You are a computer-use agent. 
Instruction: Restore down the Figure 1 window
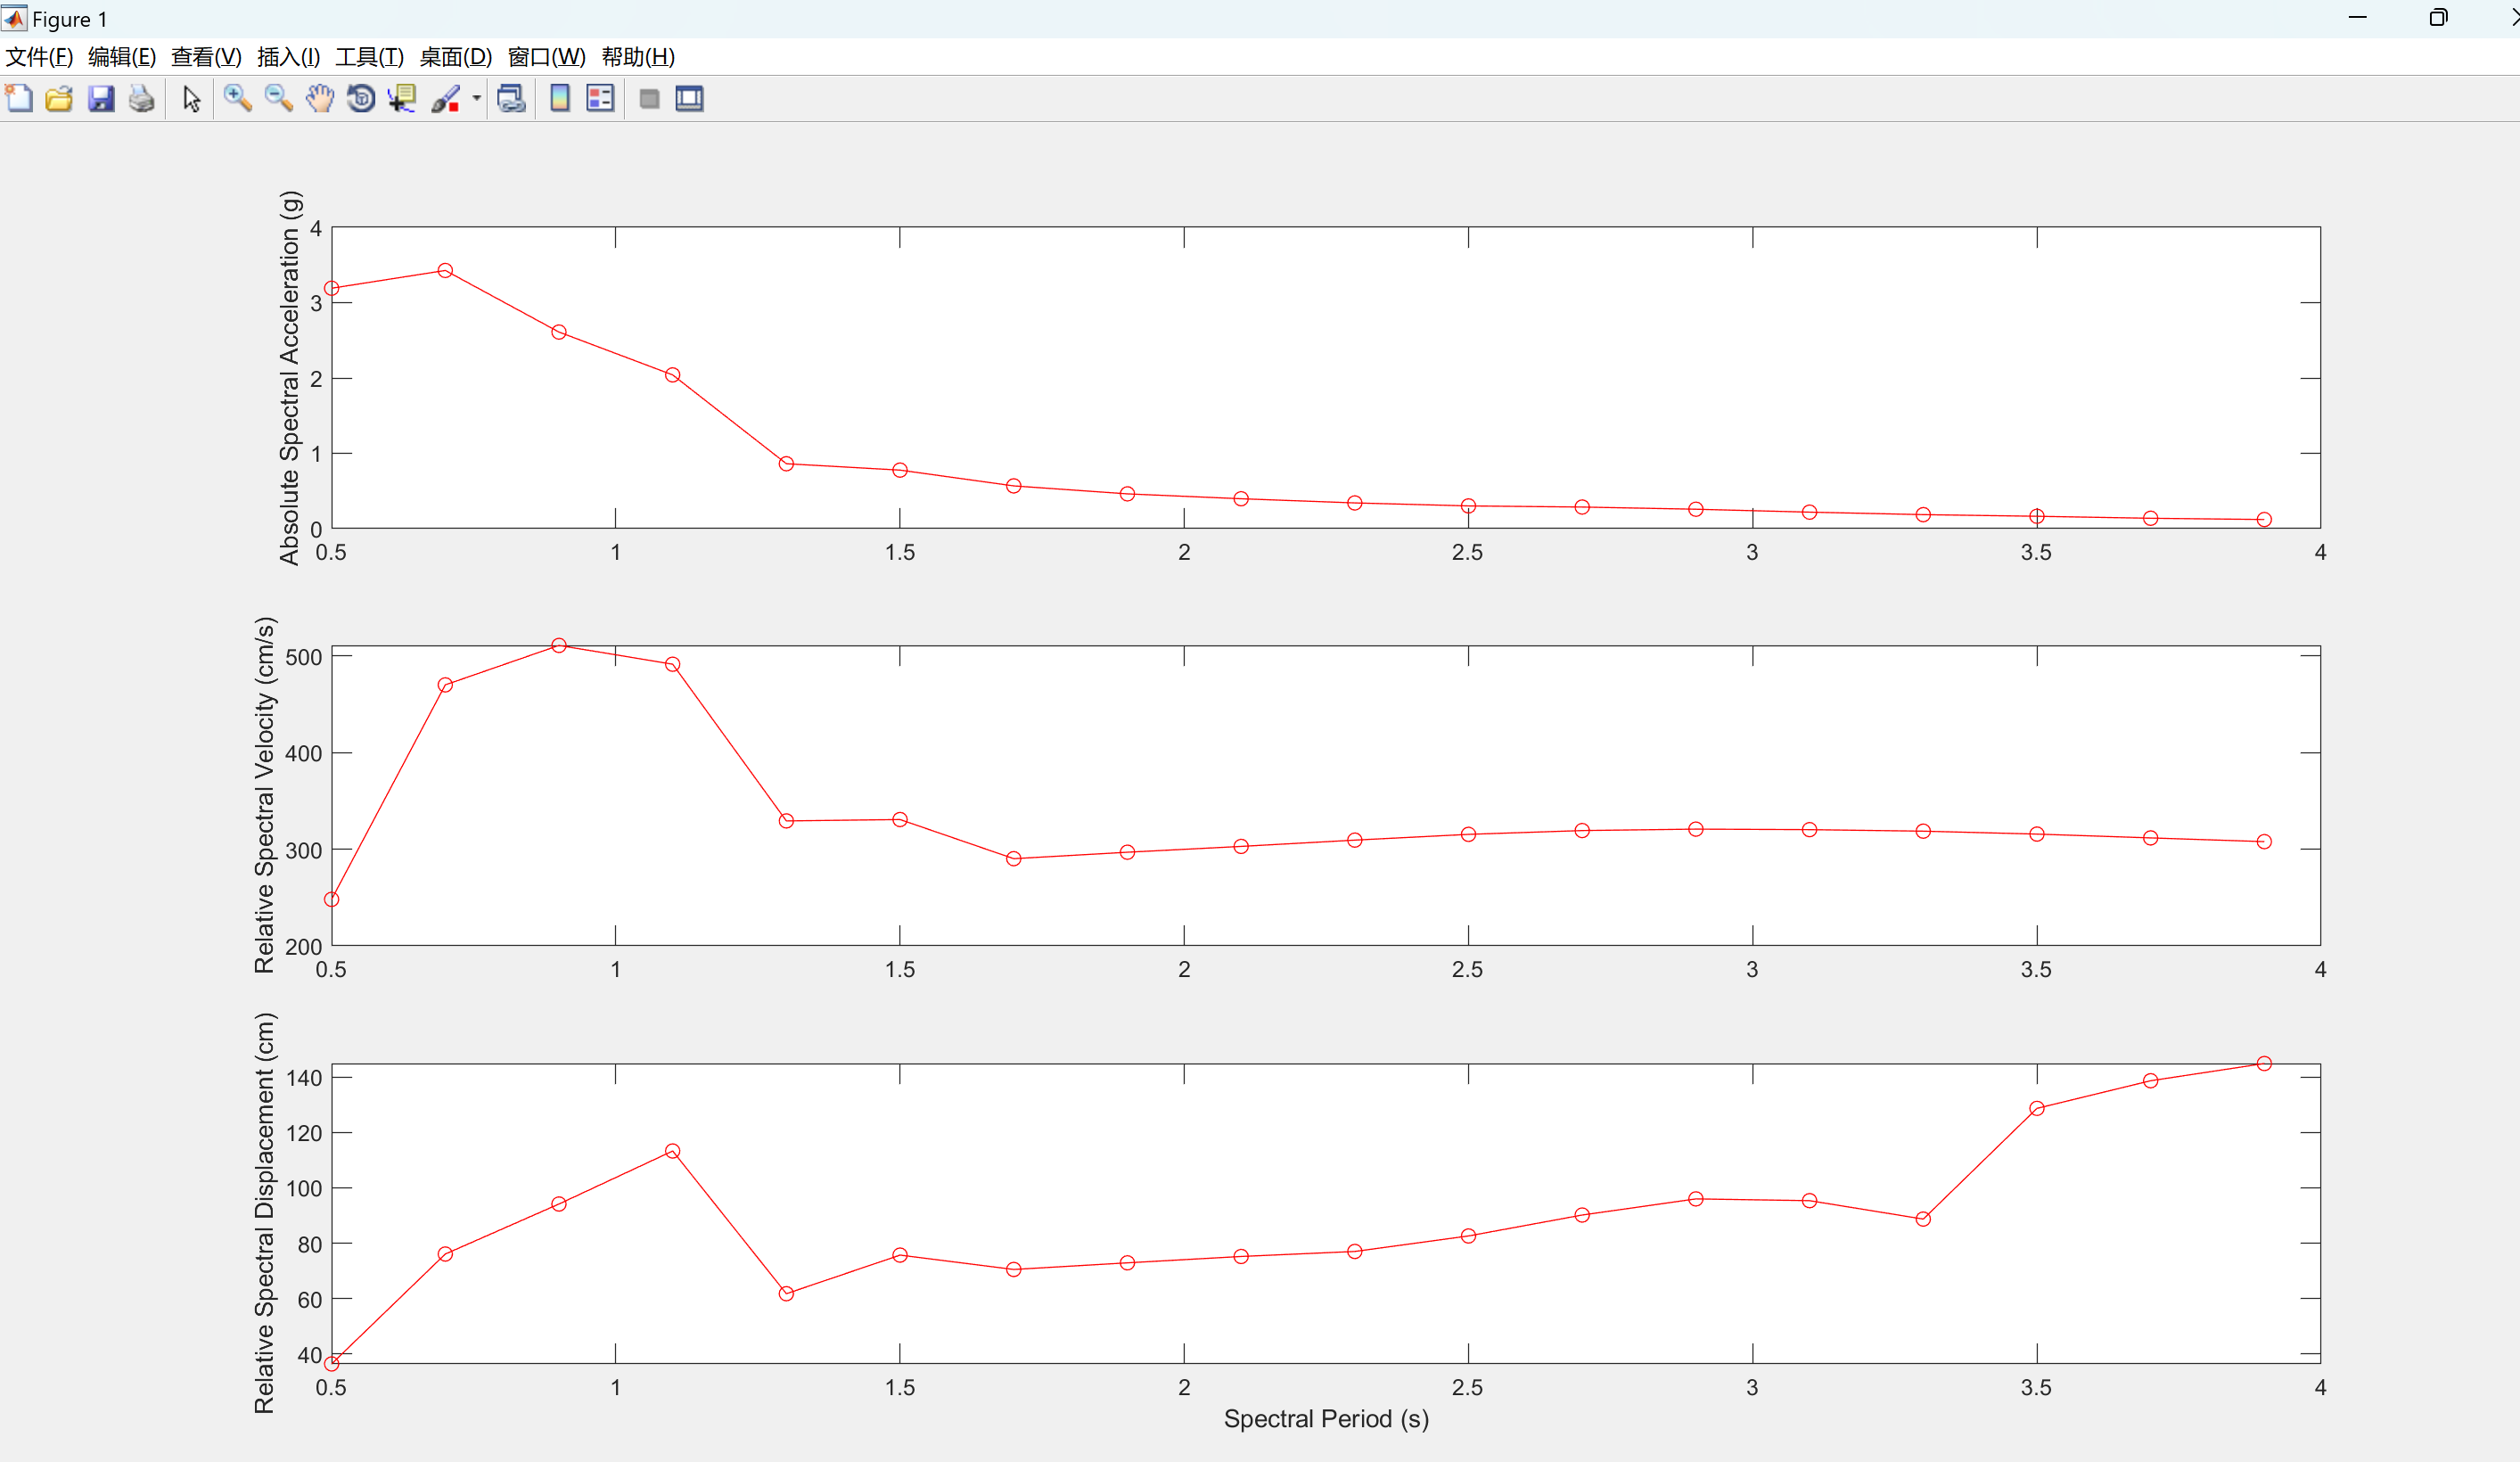(x=2438, y=18)
